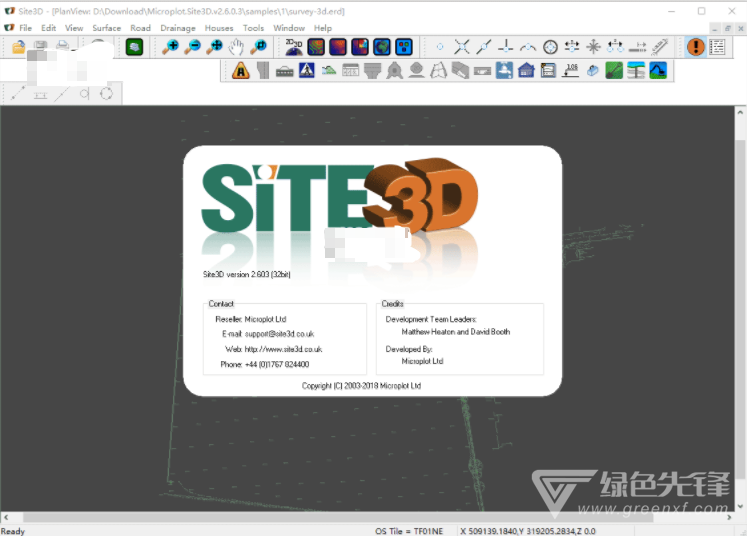Select the perpendicular snap icon
The image size is (747, 536).
pyautogui.click(x=505, y=47)
